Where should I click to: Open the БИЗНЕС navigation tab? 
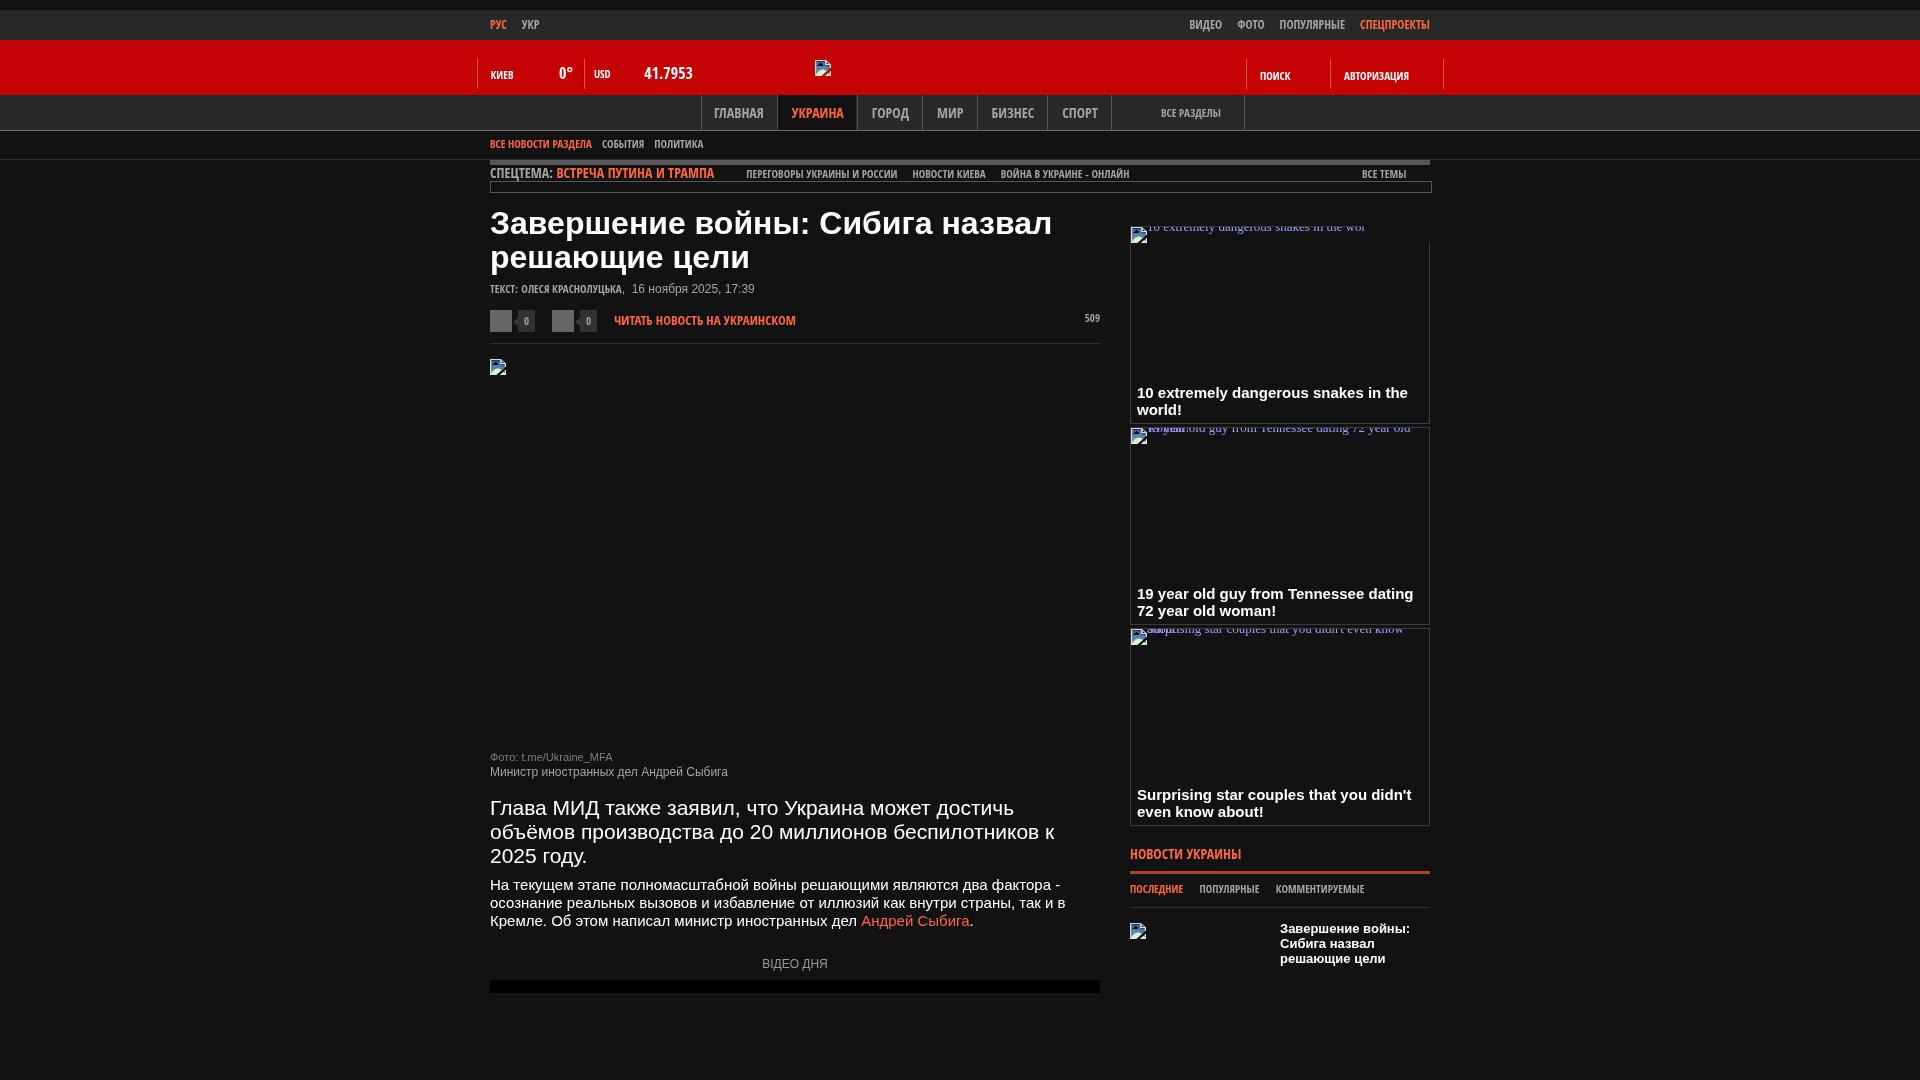click(x=1012, y=113)
